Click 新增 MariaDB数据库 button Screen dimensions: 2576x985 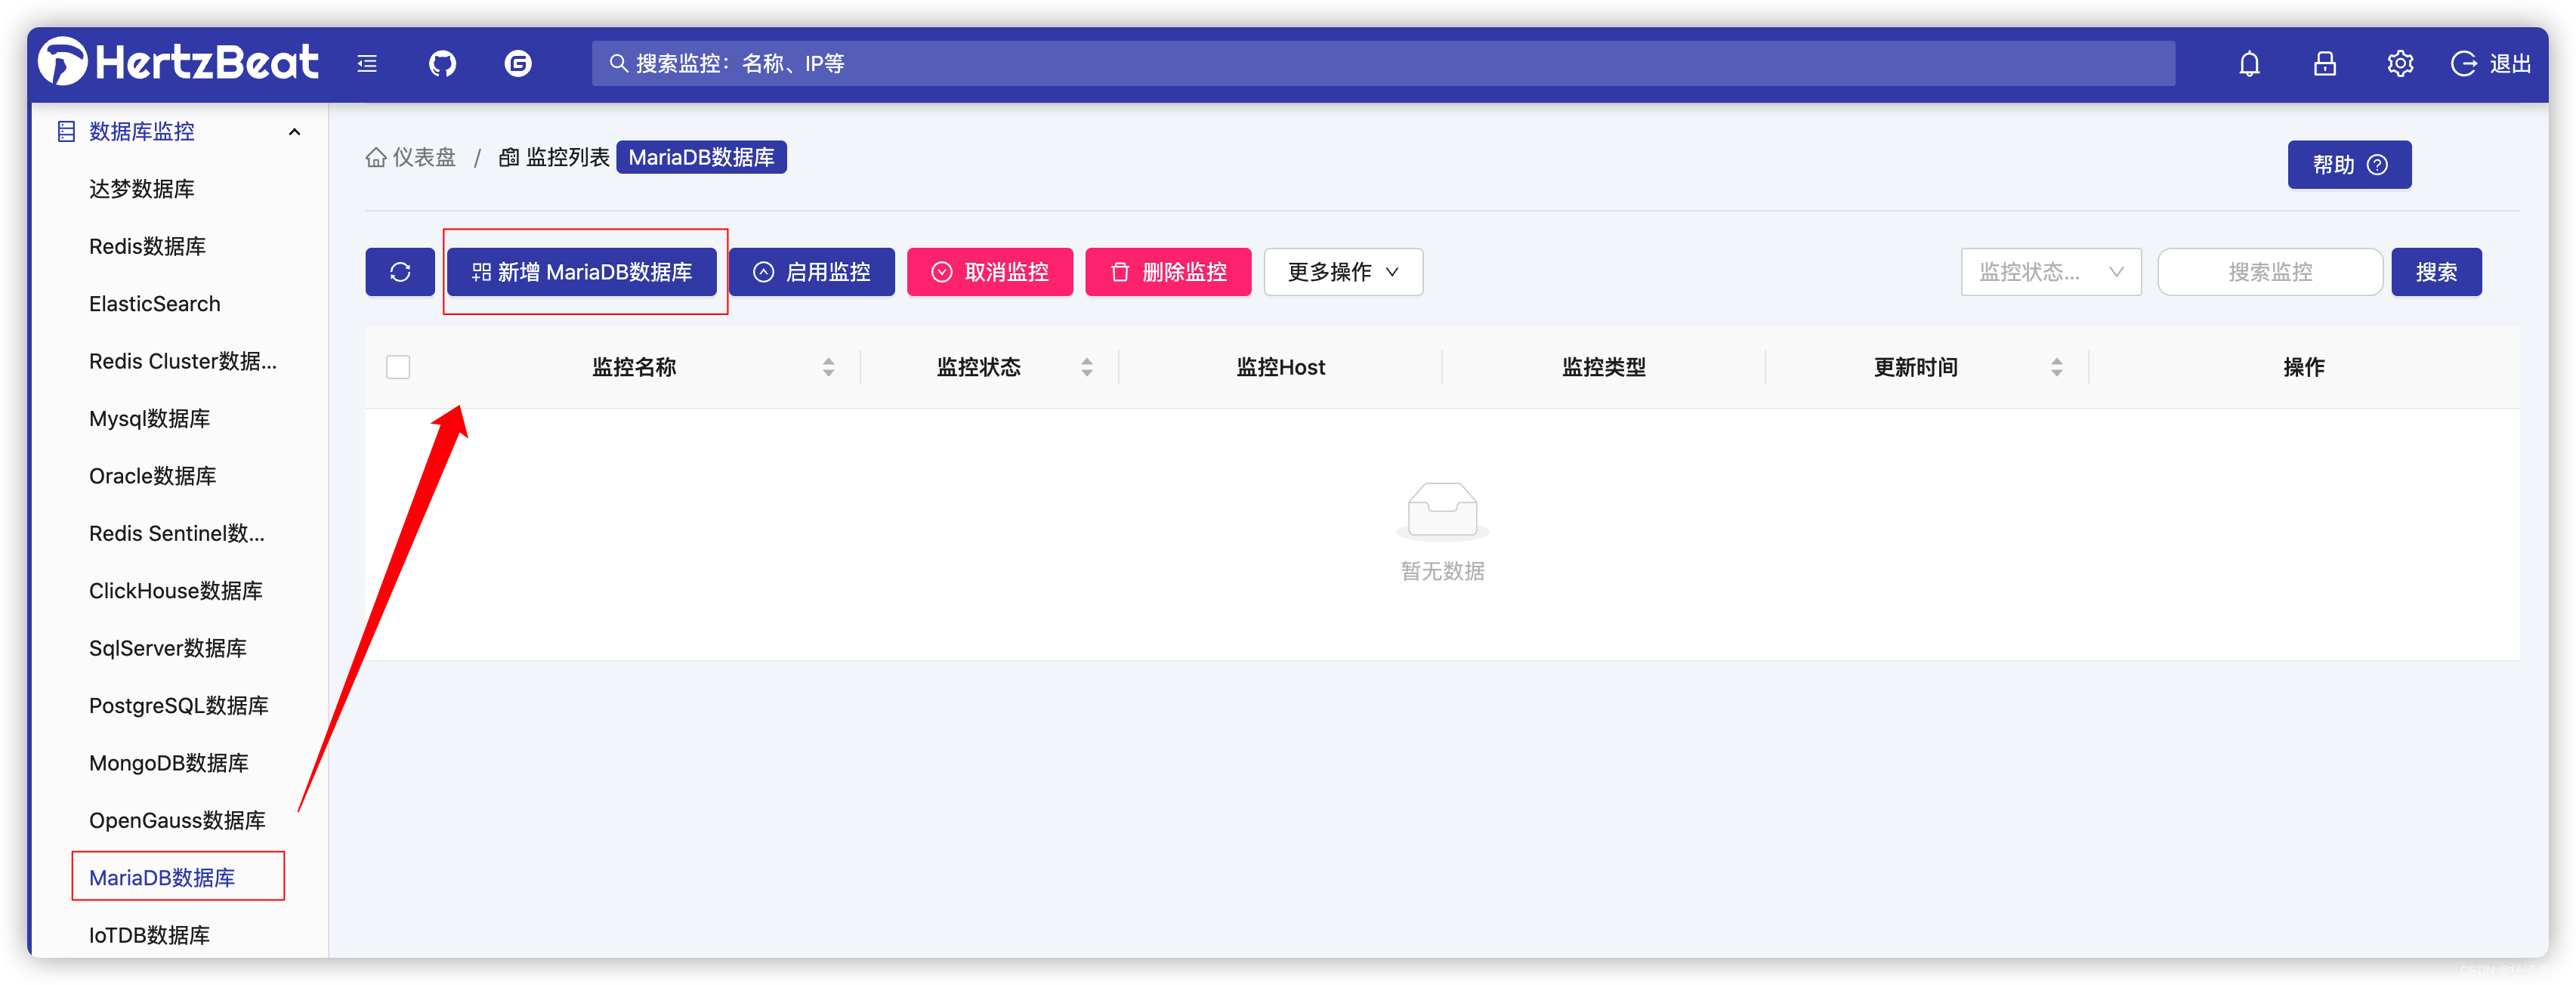(582, 272)
